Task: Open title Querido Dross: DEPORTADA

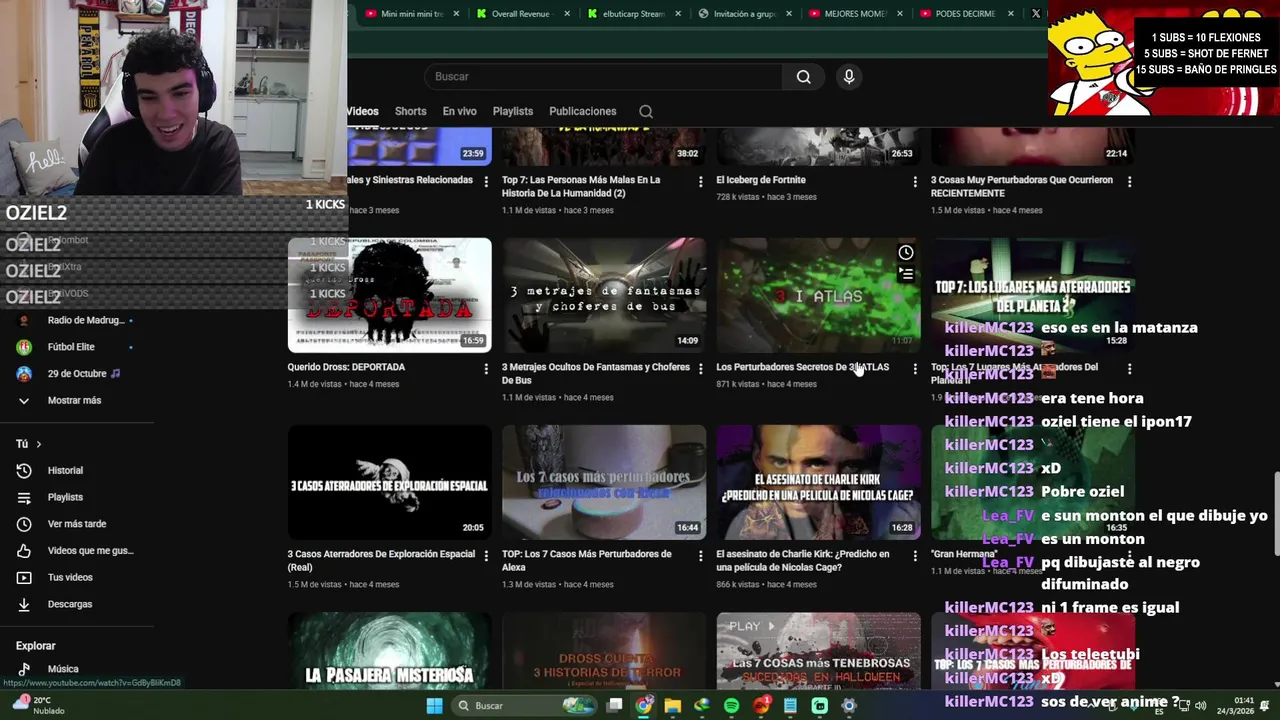Action: click(346, 368)
